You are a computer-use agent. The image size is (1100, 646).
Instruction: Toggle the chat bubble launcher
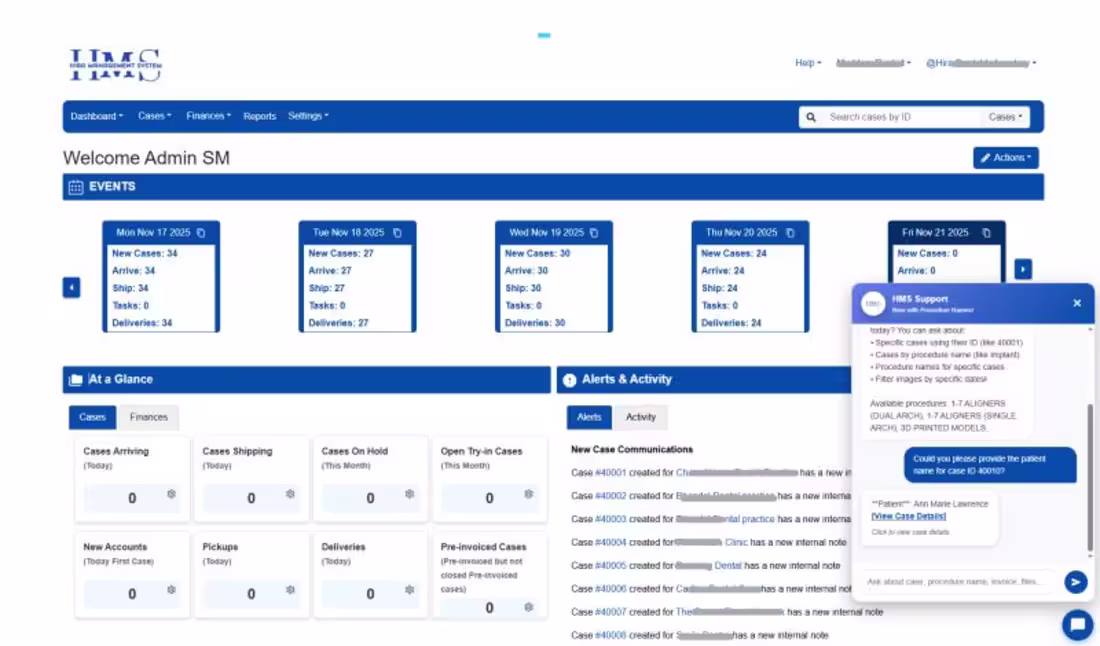click(x=1078, y=624)
